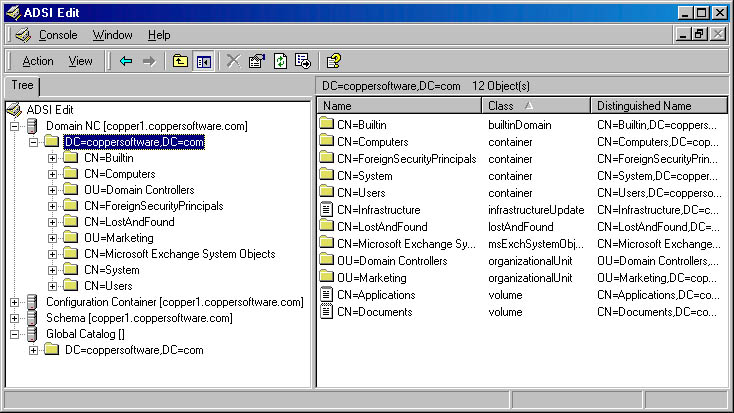
Task: Expand CN=Builtin in the tree
Action: [x=52, y=158]
